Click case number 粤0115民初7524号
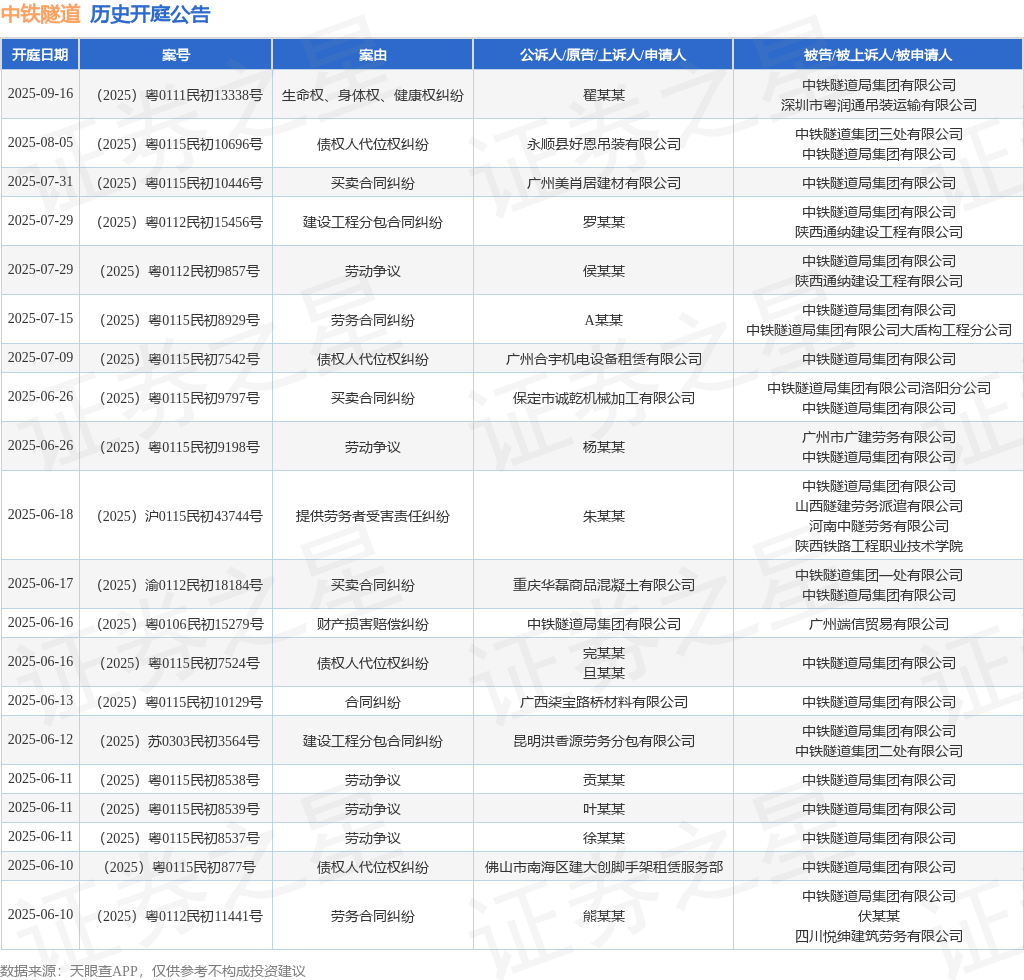Screen dimensions: 1024x980 (x=180, y=663)
